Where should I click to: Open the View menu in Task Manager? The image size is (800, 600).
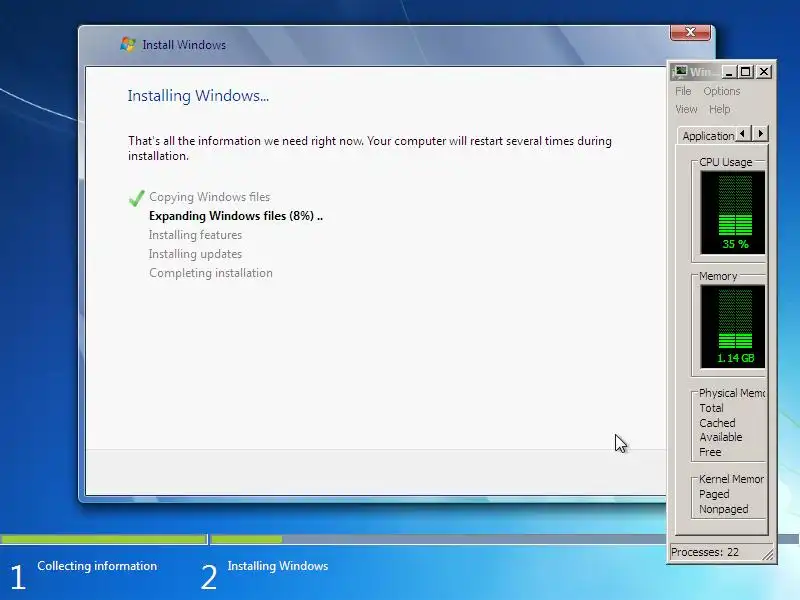tap(686, 109)
